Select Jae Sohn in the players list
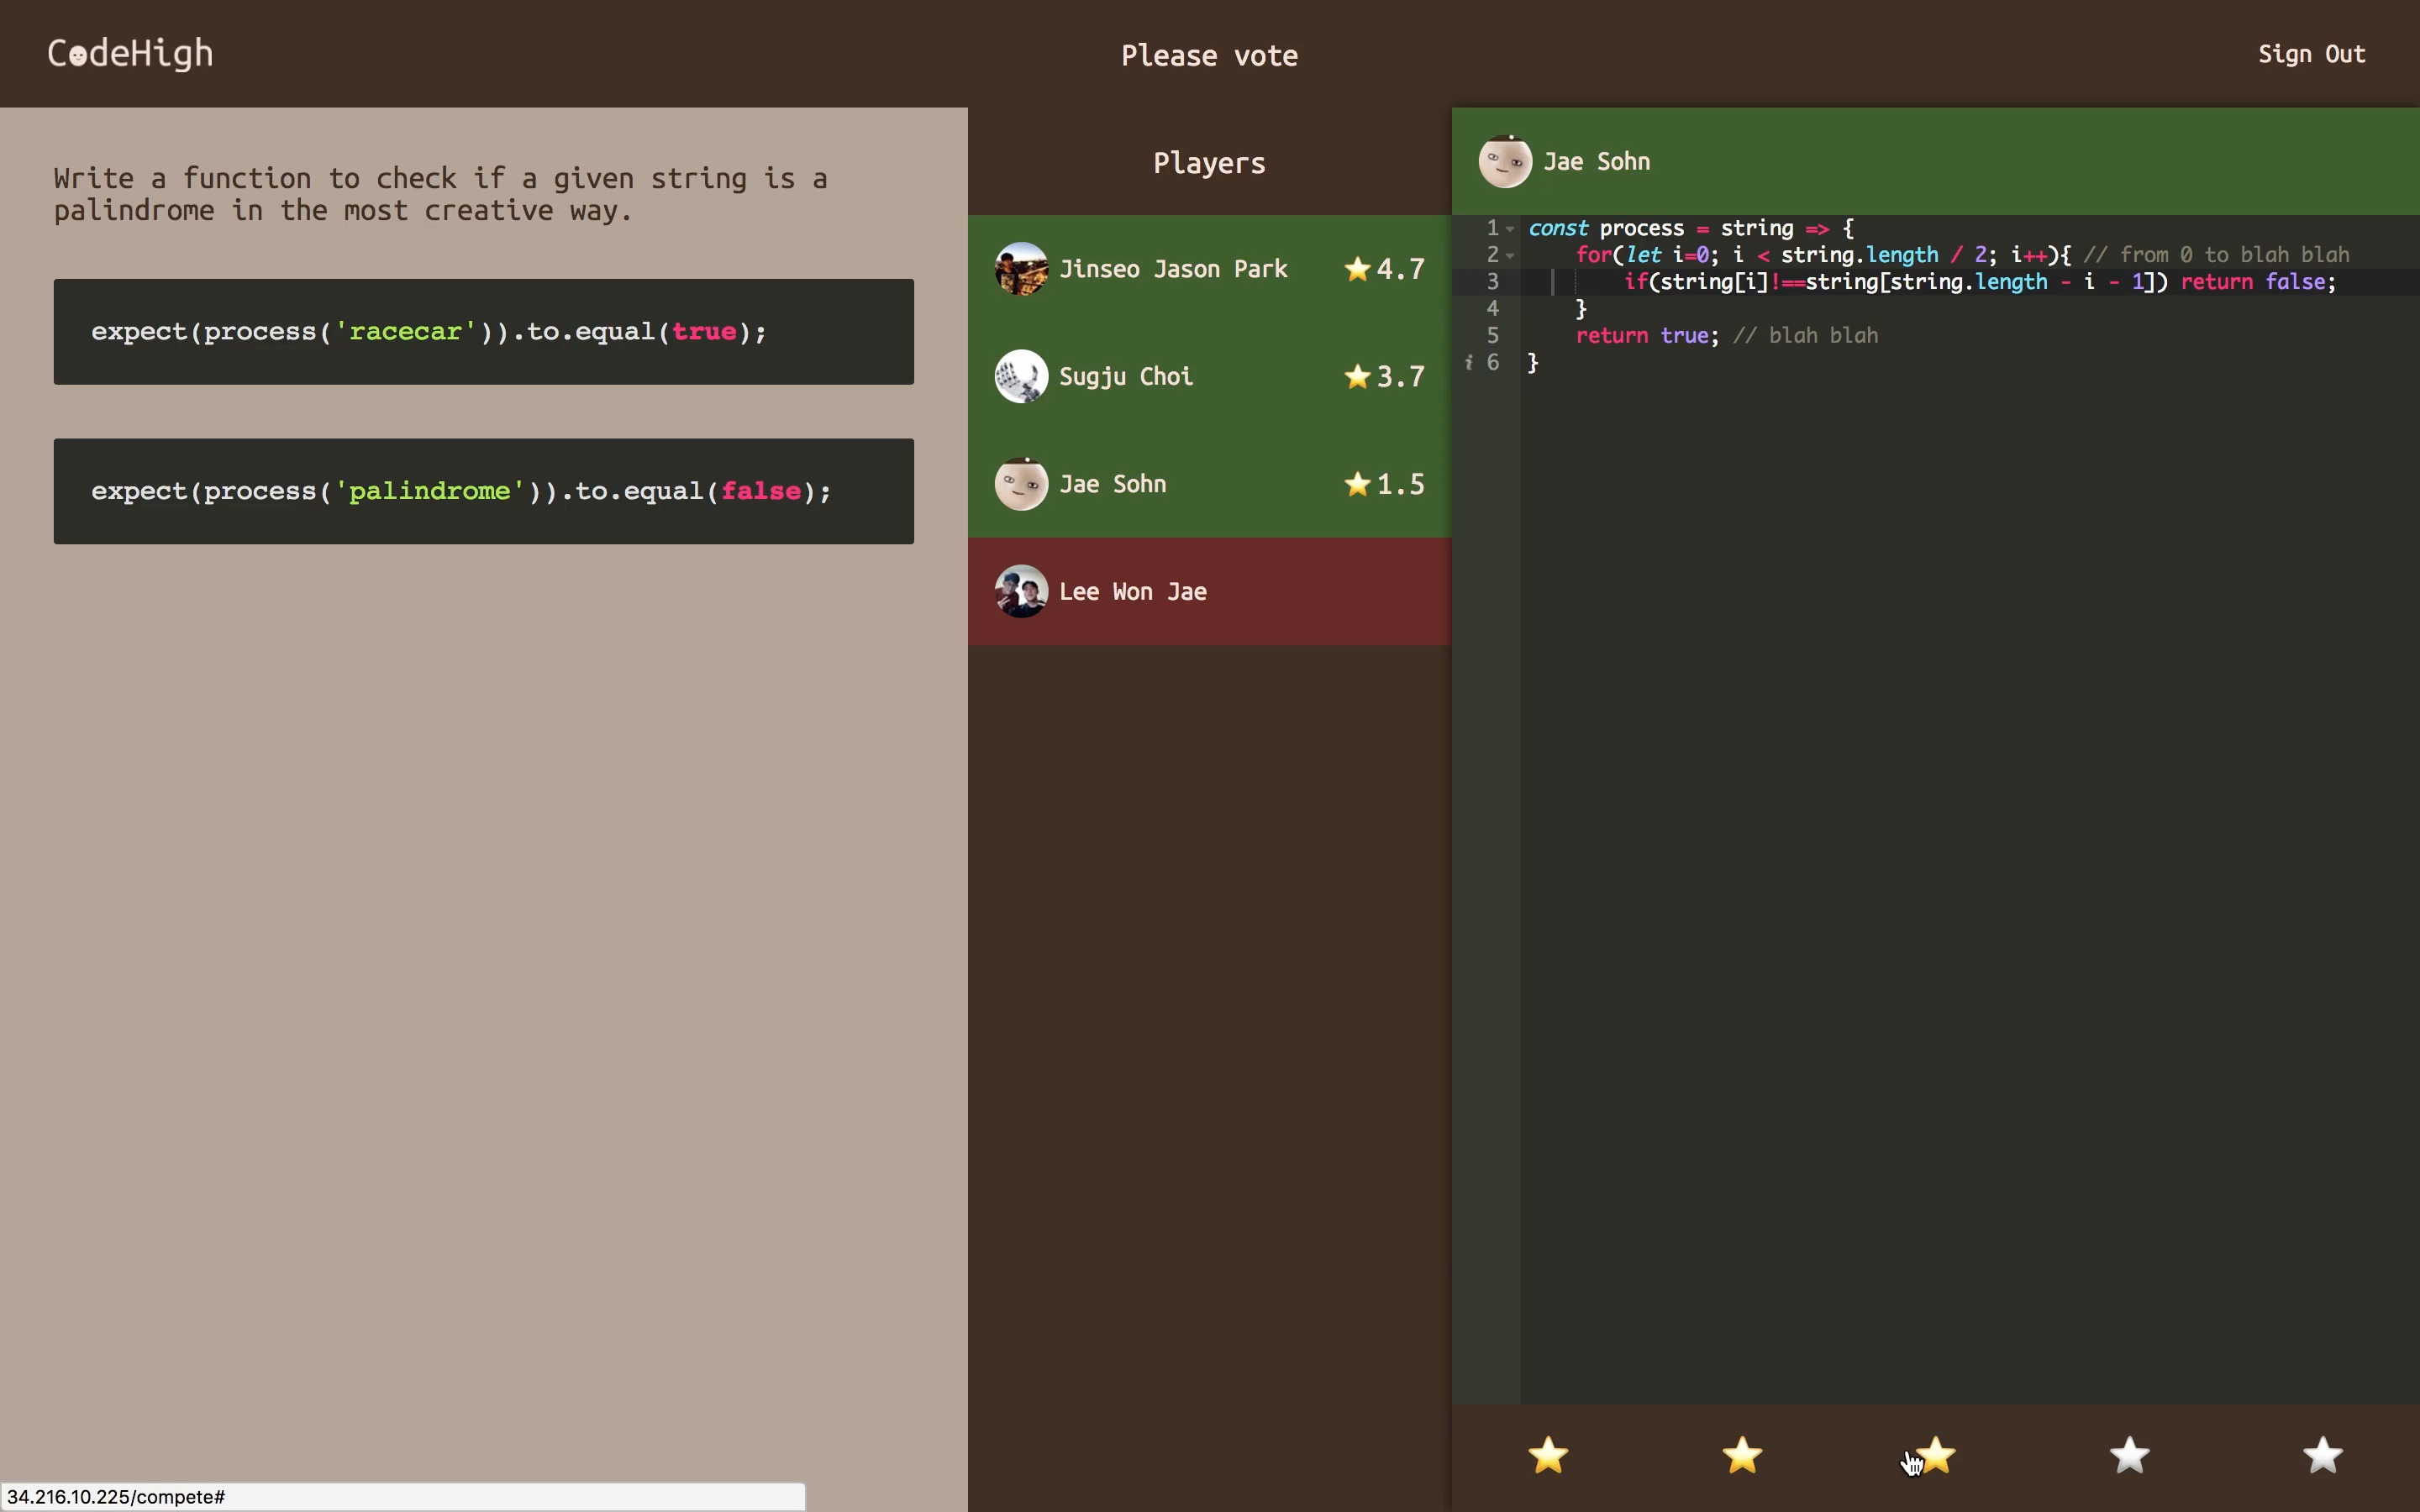2420x1512 pixels. tap(1112, 485)
